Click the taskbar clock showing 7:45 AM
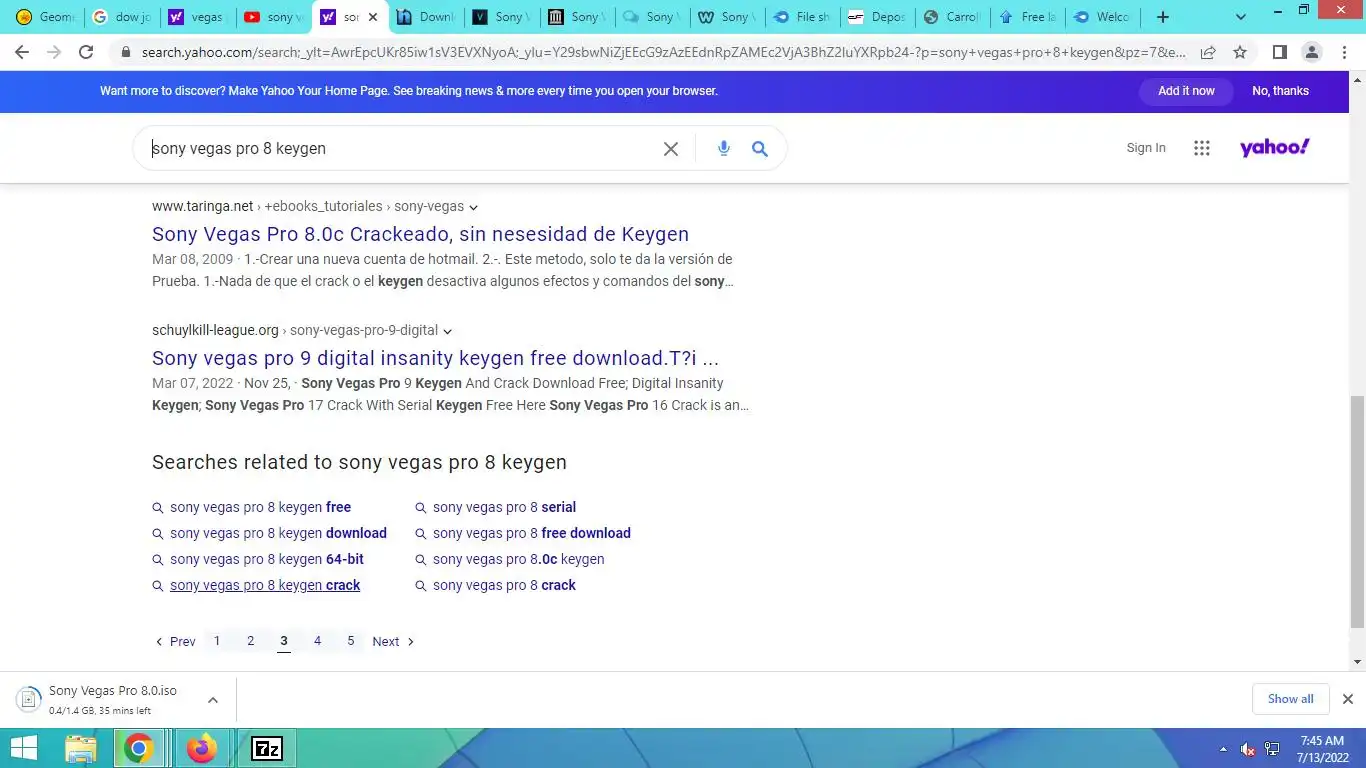 click(x=1321, y=749)
